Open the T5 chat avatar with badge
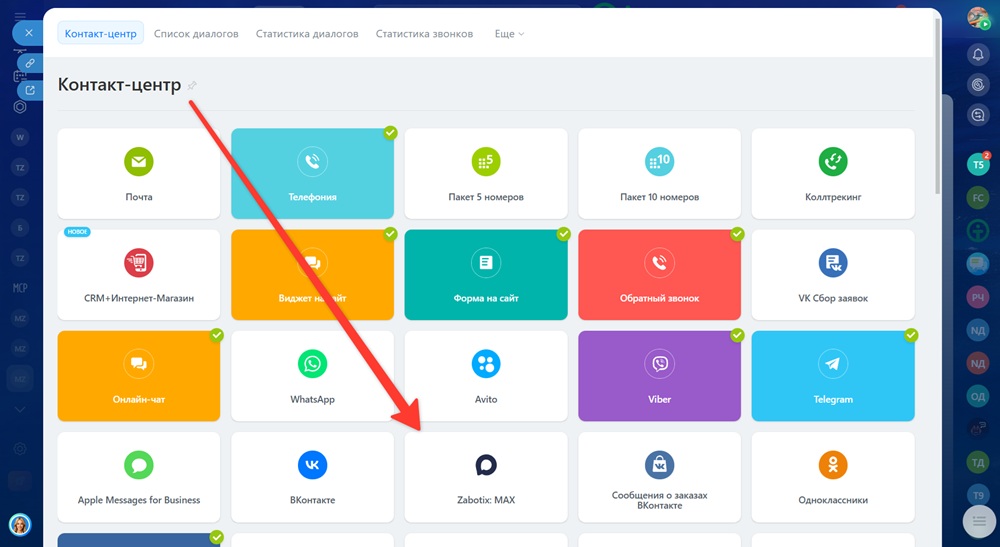Viewport: 1000px width, 547px height. pyautogui.click(x=978, y=165)
